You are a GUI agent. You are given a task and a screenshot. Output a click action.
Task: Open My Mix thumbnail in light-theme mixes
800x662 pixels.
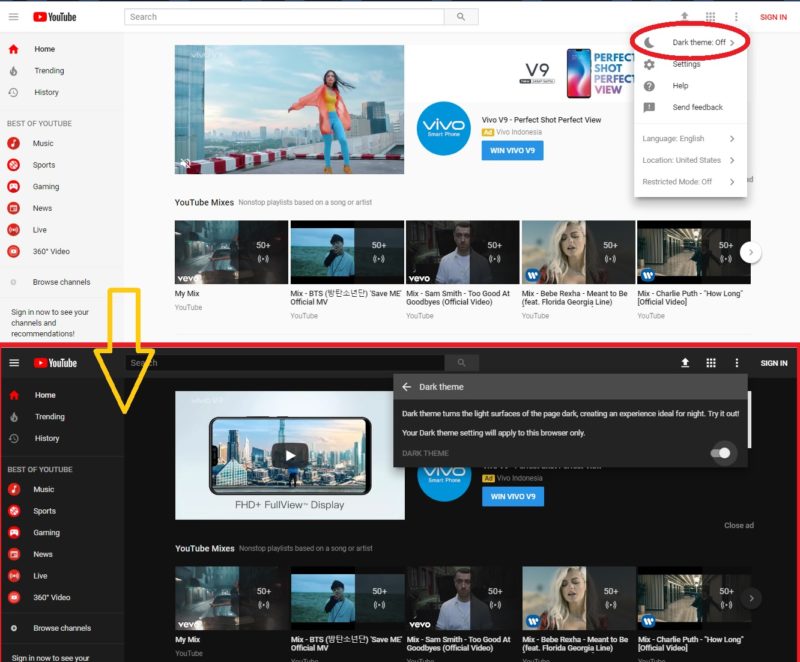tap(231, 252)
